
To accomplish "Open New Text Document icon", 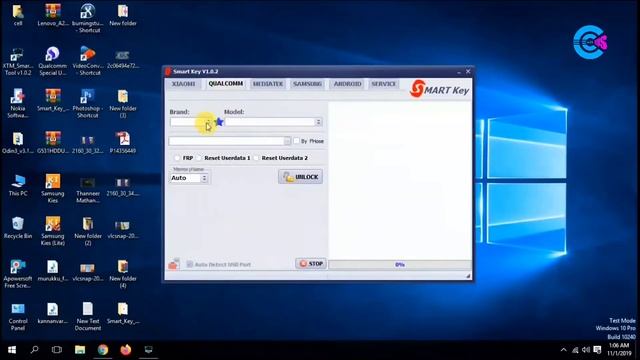I will pos(87,317).
